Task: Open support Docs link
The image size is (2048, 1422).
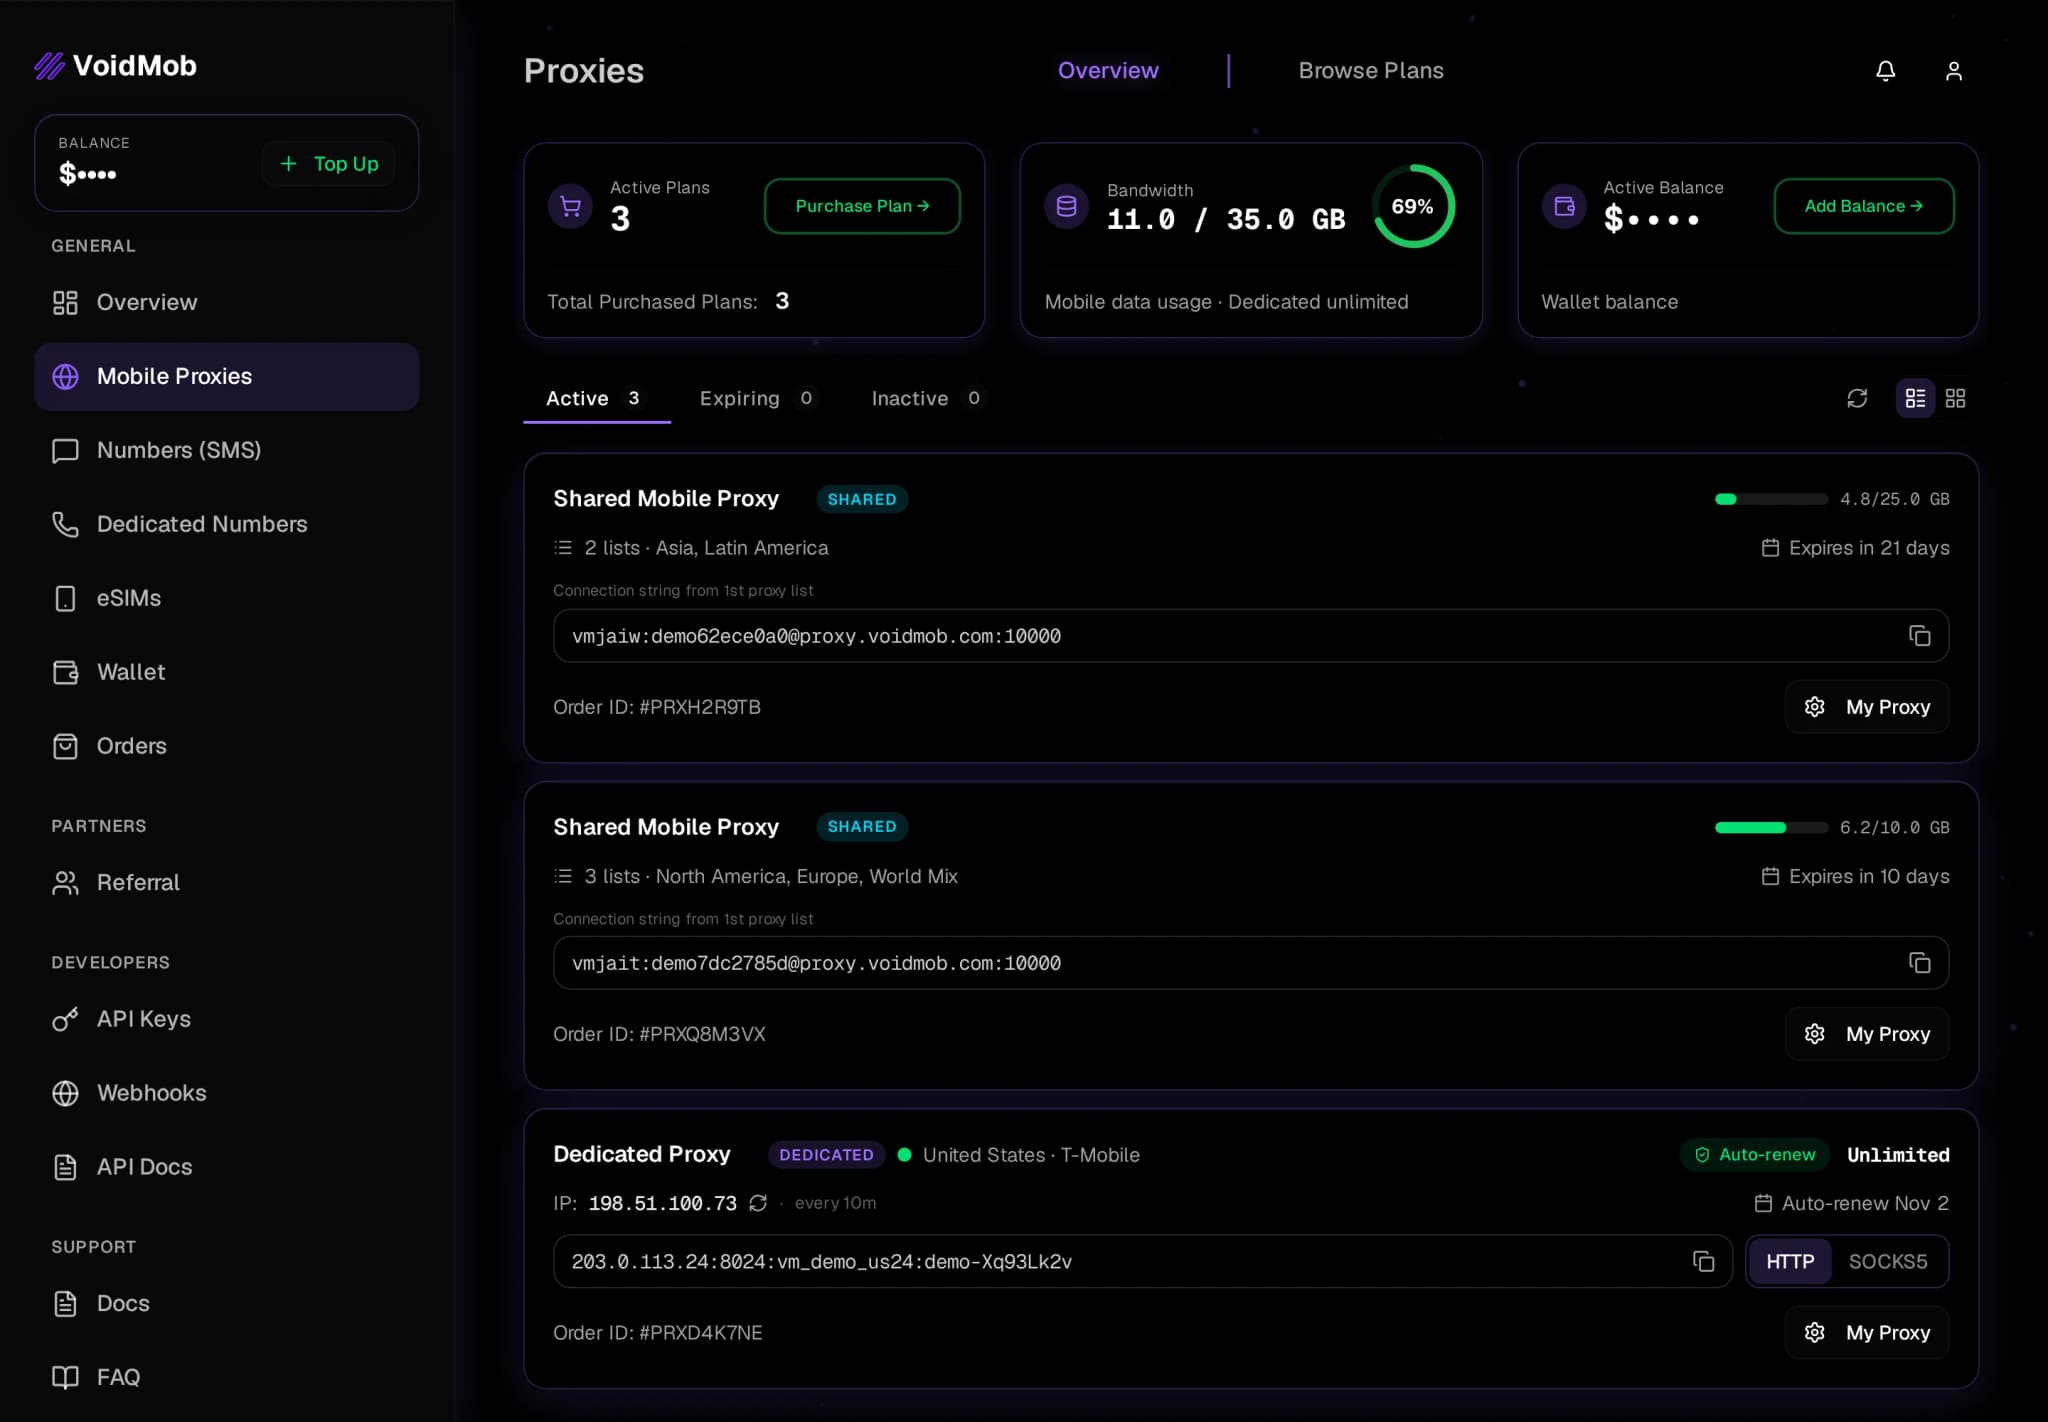Action: point(226,1304)
